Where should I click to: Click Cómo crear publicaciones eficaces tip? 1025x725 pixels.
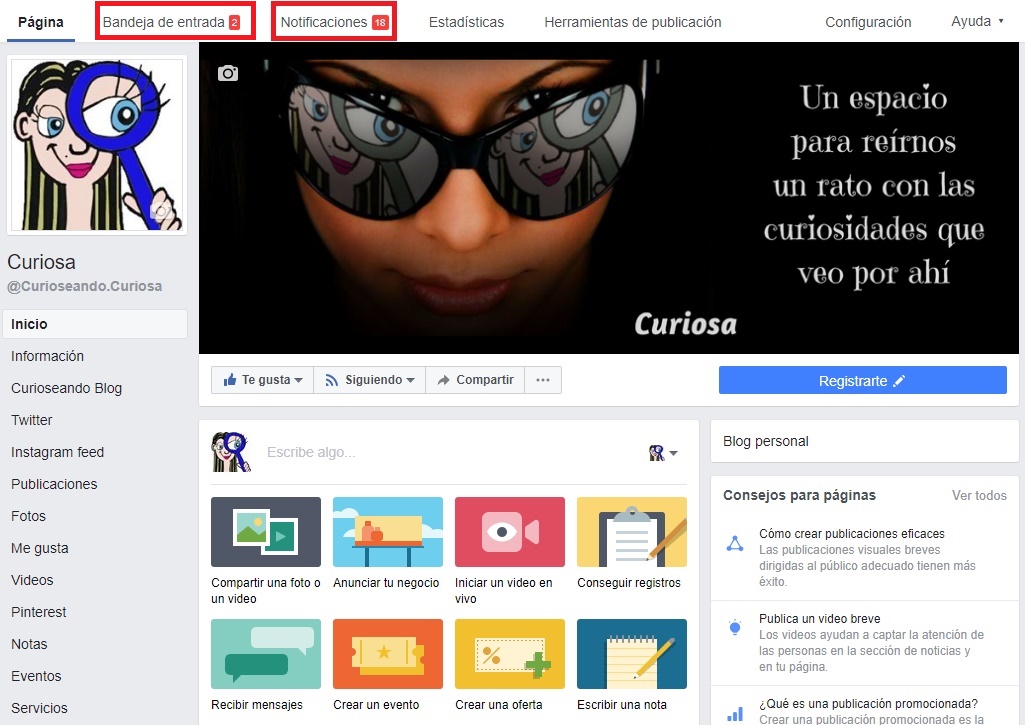(852, 533)
